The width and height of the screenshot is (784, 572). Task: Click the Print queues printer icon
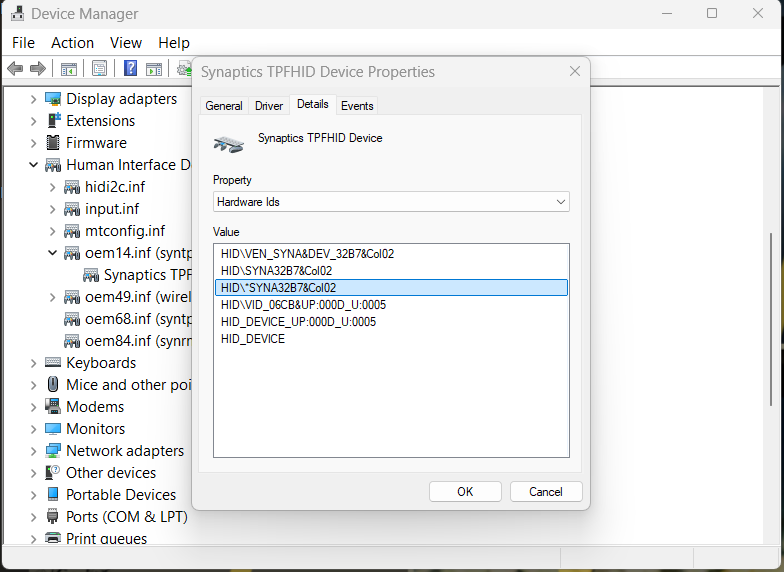[52, 538]
